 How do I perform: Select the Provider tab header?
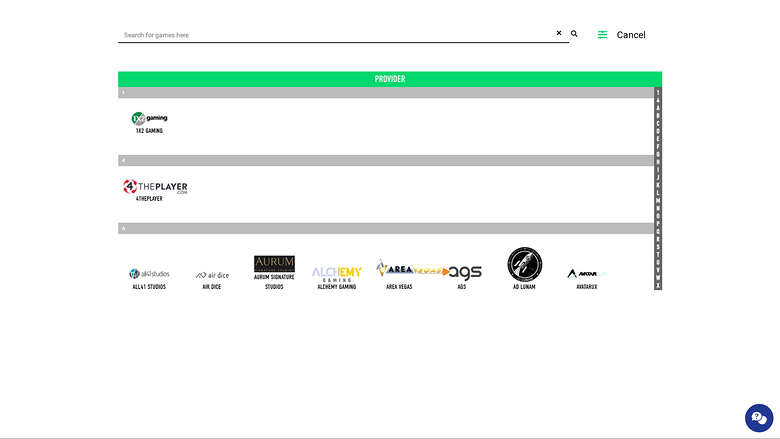pyautogui.click(x=389, y=79)
